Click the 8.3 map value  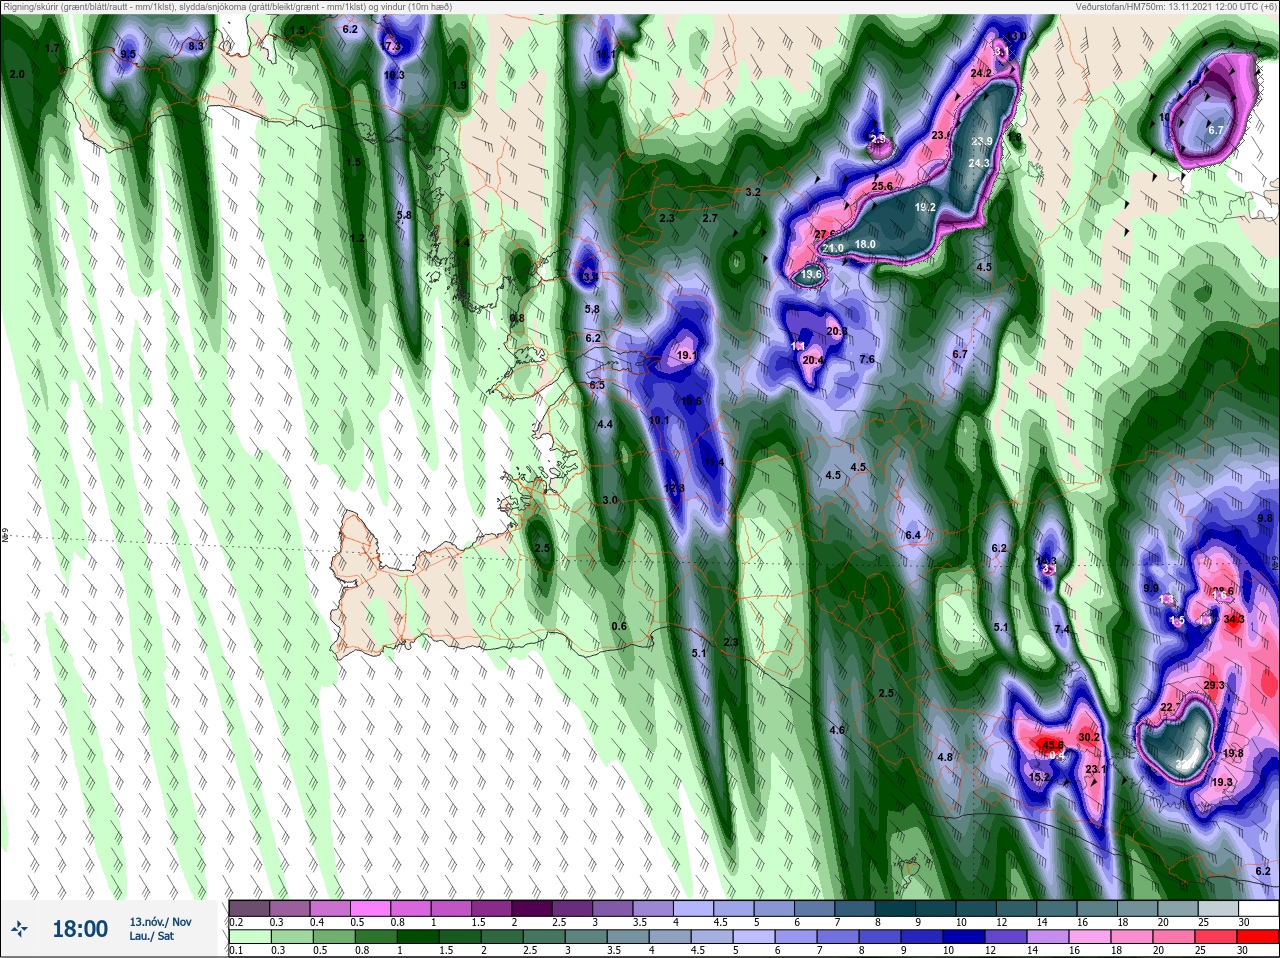(196, 46)
